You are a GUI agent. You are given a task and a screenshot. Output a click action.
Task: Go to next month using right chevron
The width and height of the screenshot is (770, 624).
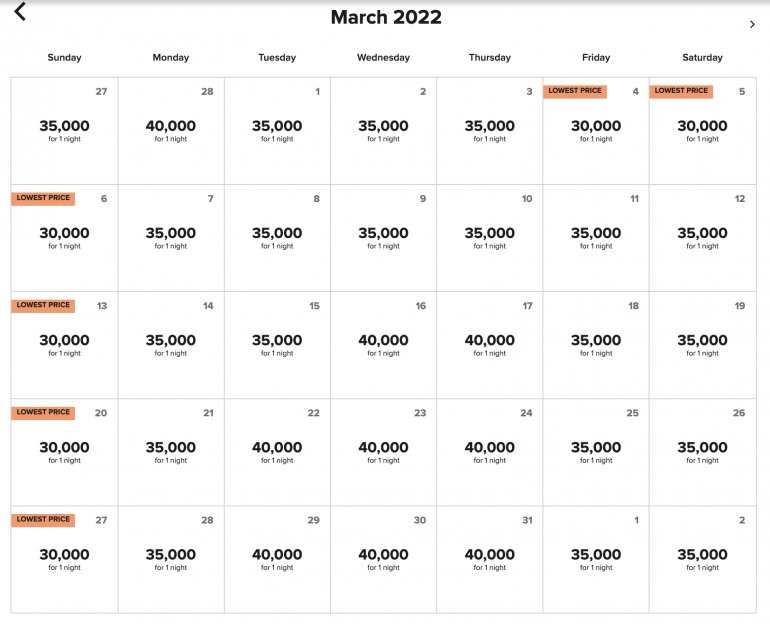[x=752, y=25]
